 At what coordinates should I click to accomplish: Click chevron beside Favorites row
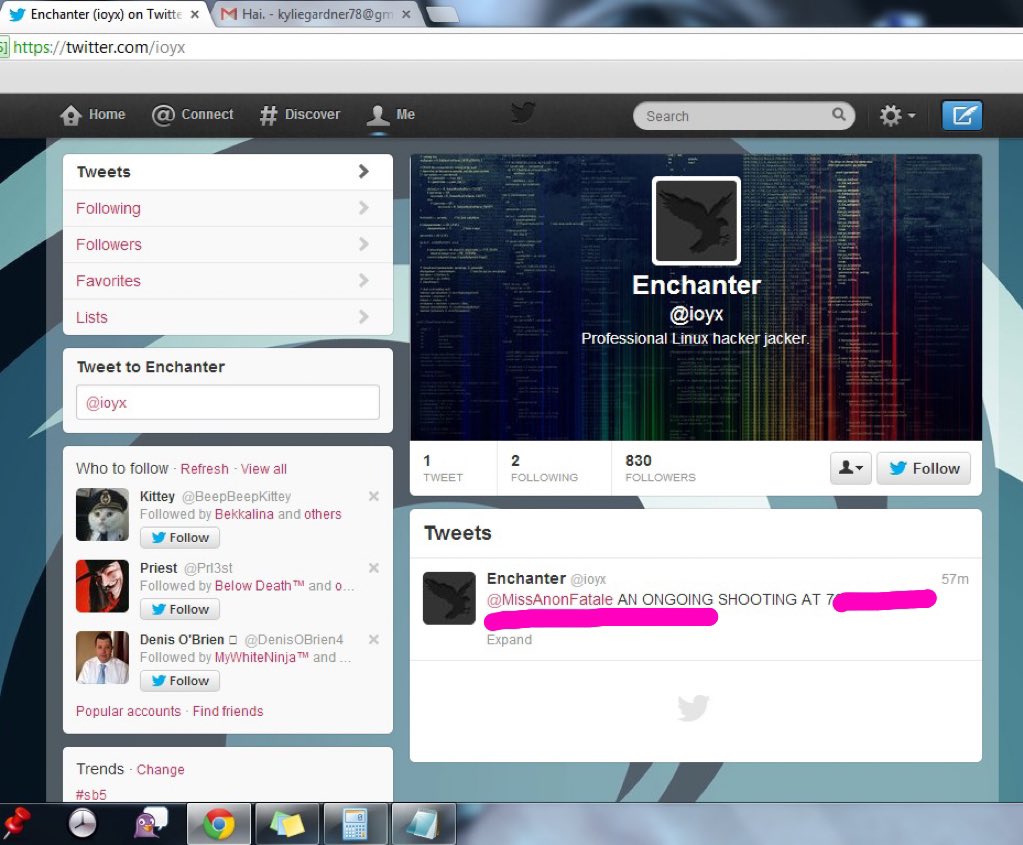tap(363, 281)
